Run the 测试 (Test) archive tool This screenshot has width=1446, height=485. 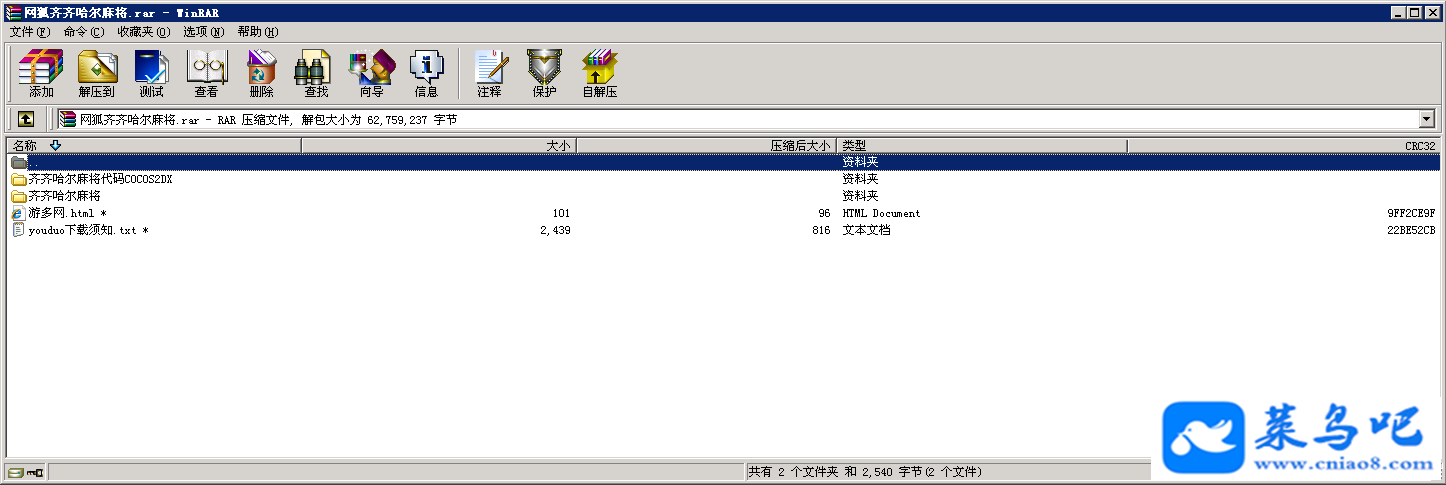tap(151, 74)
